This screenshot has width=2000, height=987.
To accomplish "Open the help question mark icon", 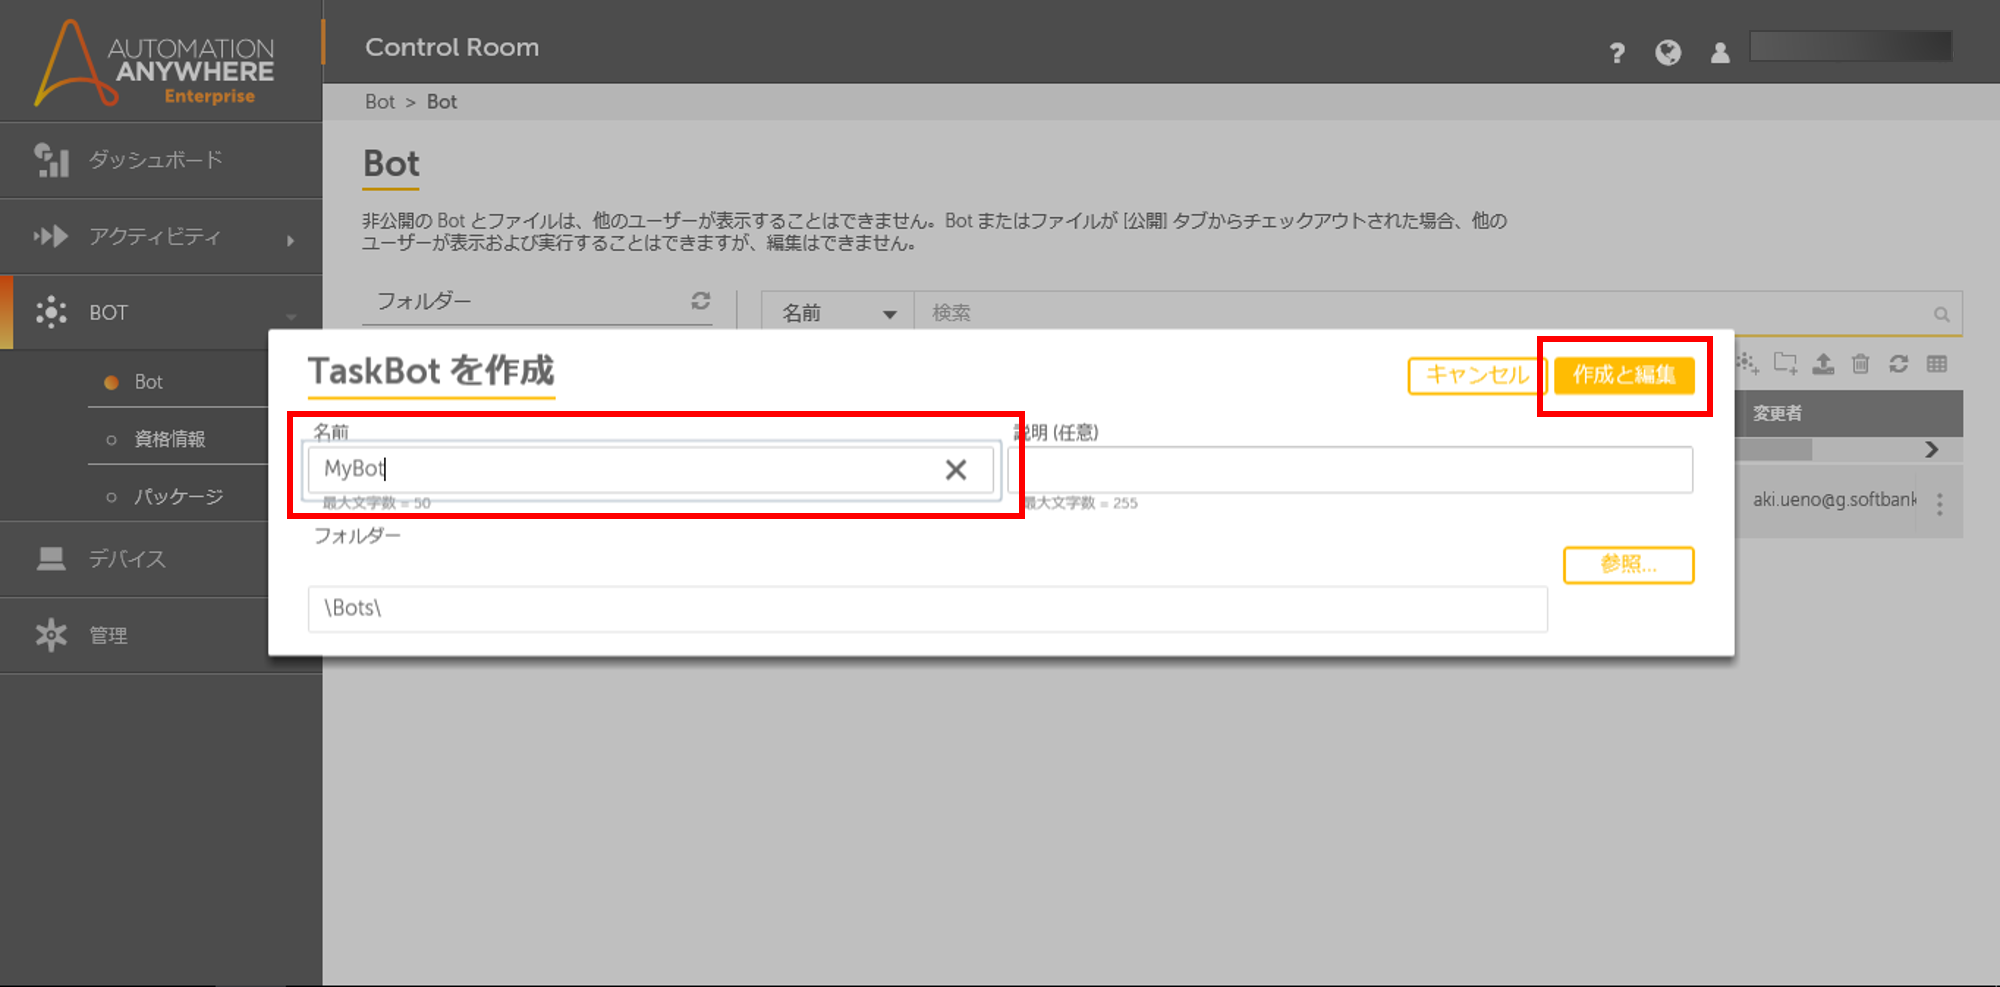I will (x=1617, y=53).
